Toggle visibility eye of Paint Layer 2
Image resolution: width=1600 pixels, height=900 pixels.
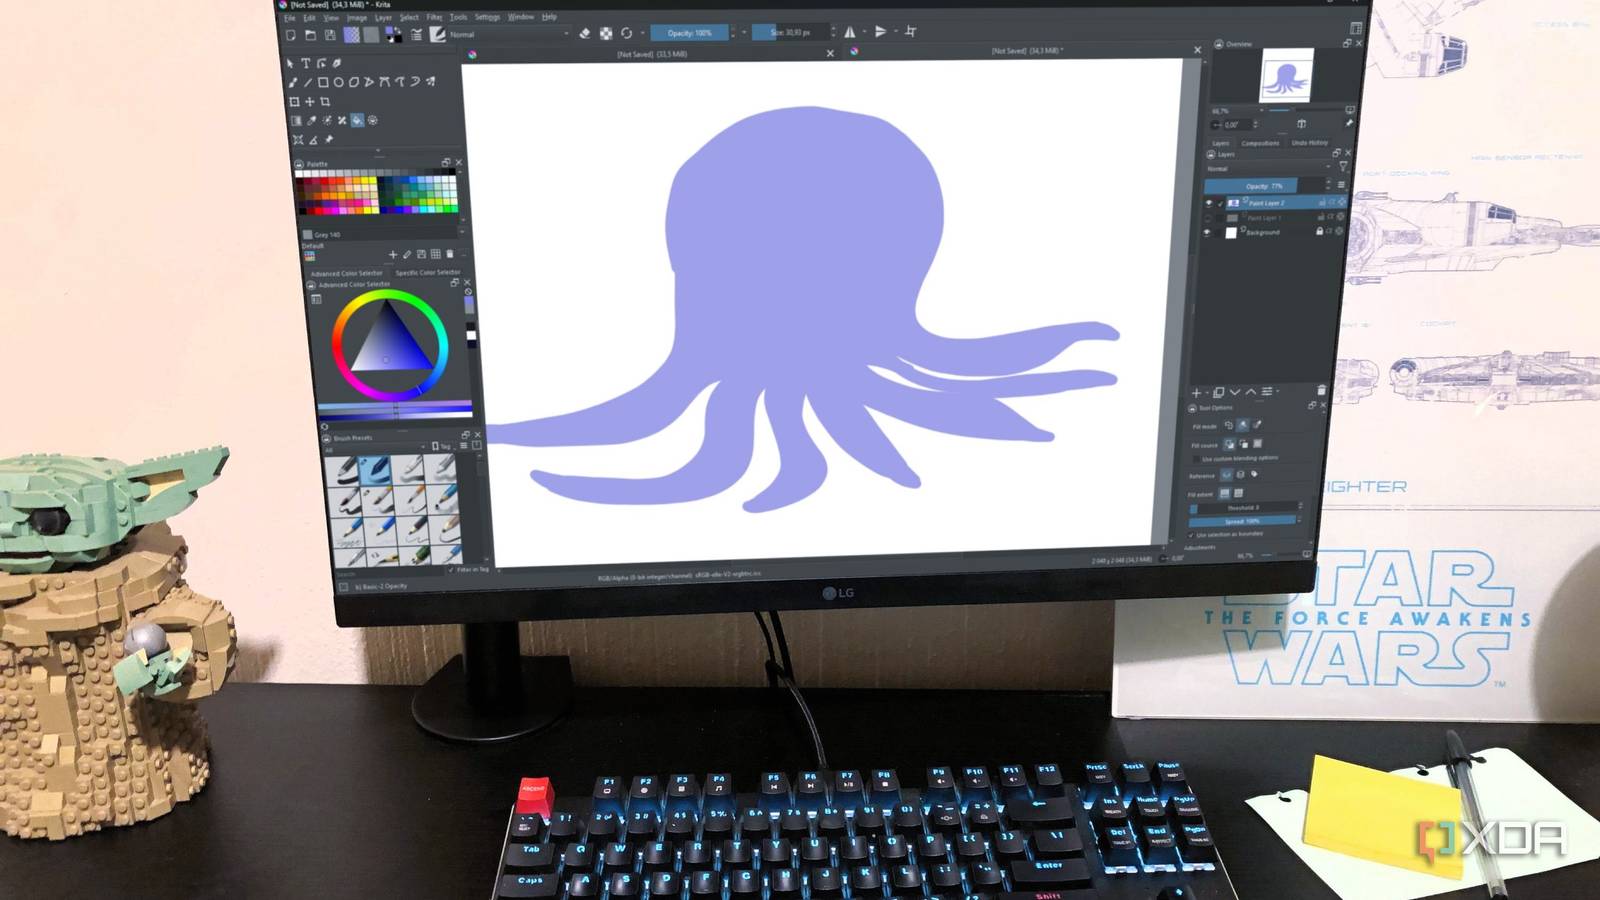tap(1208, 203)
